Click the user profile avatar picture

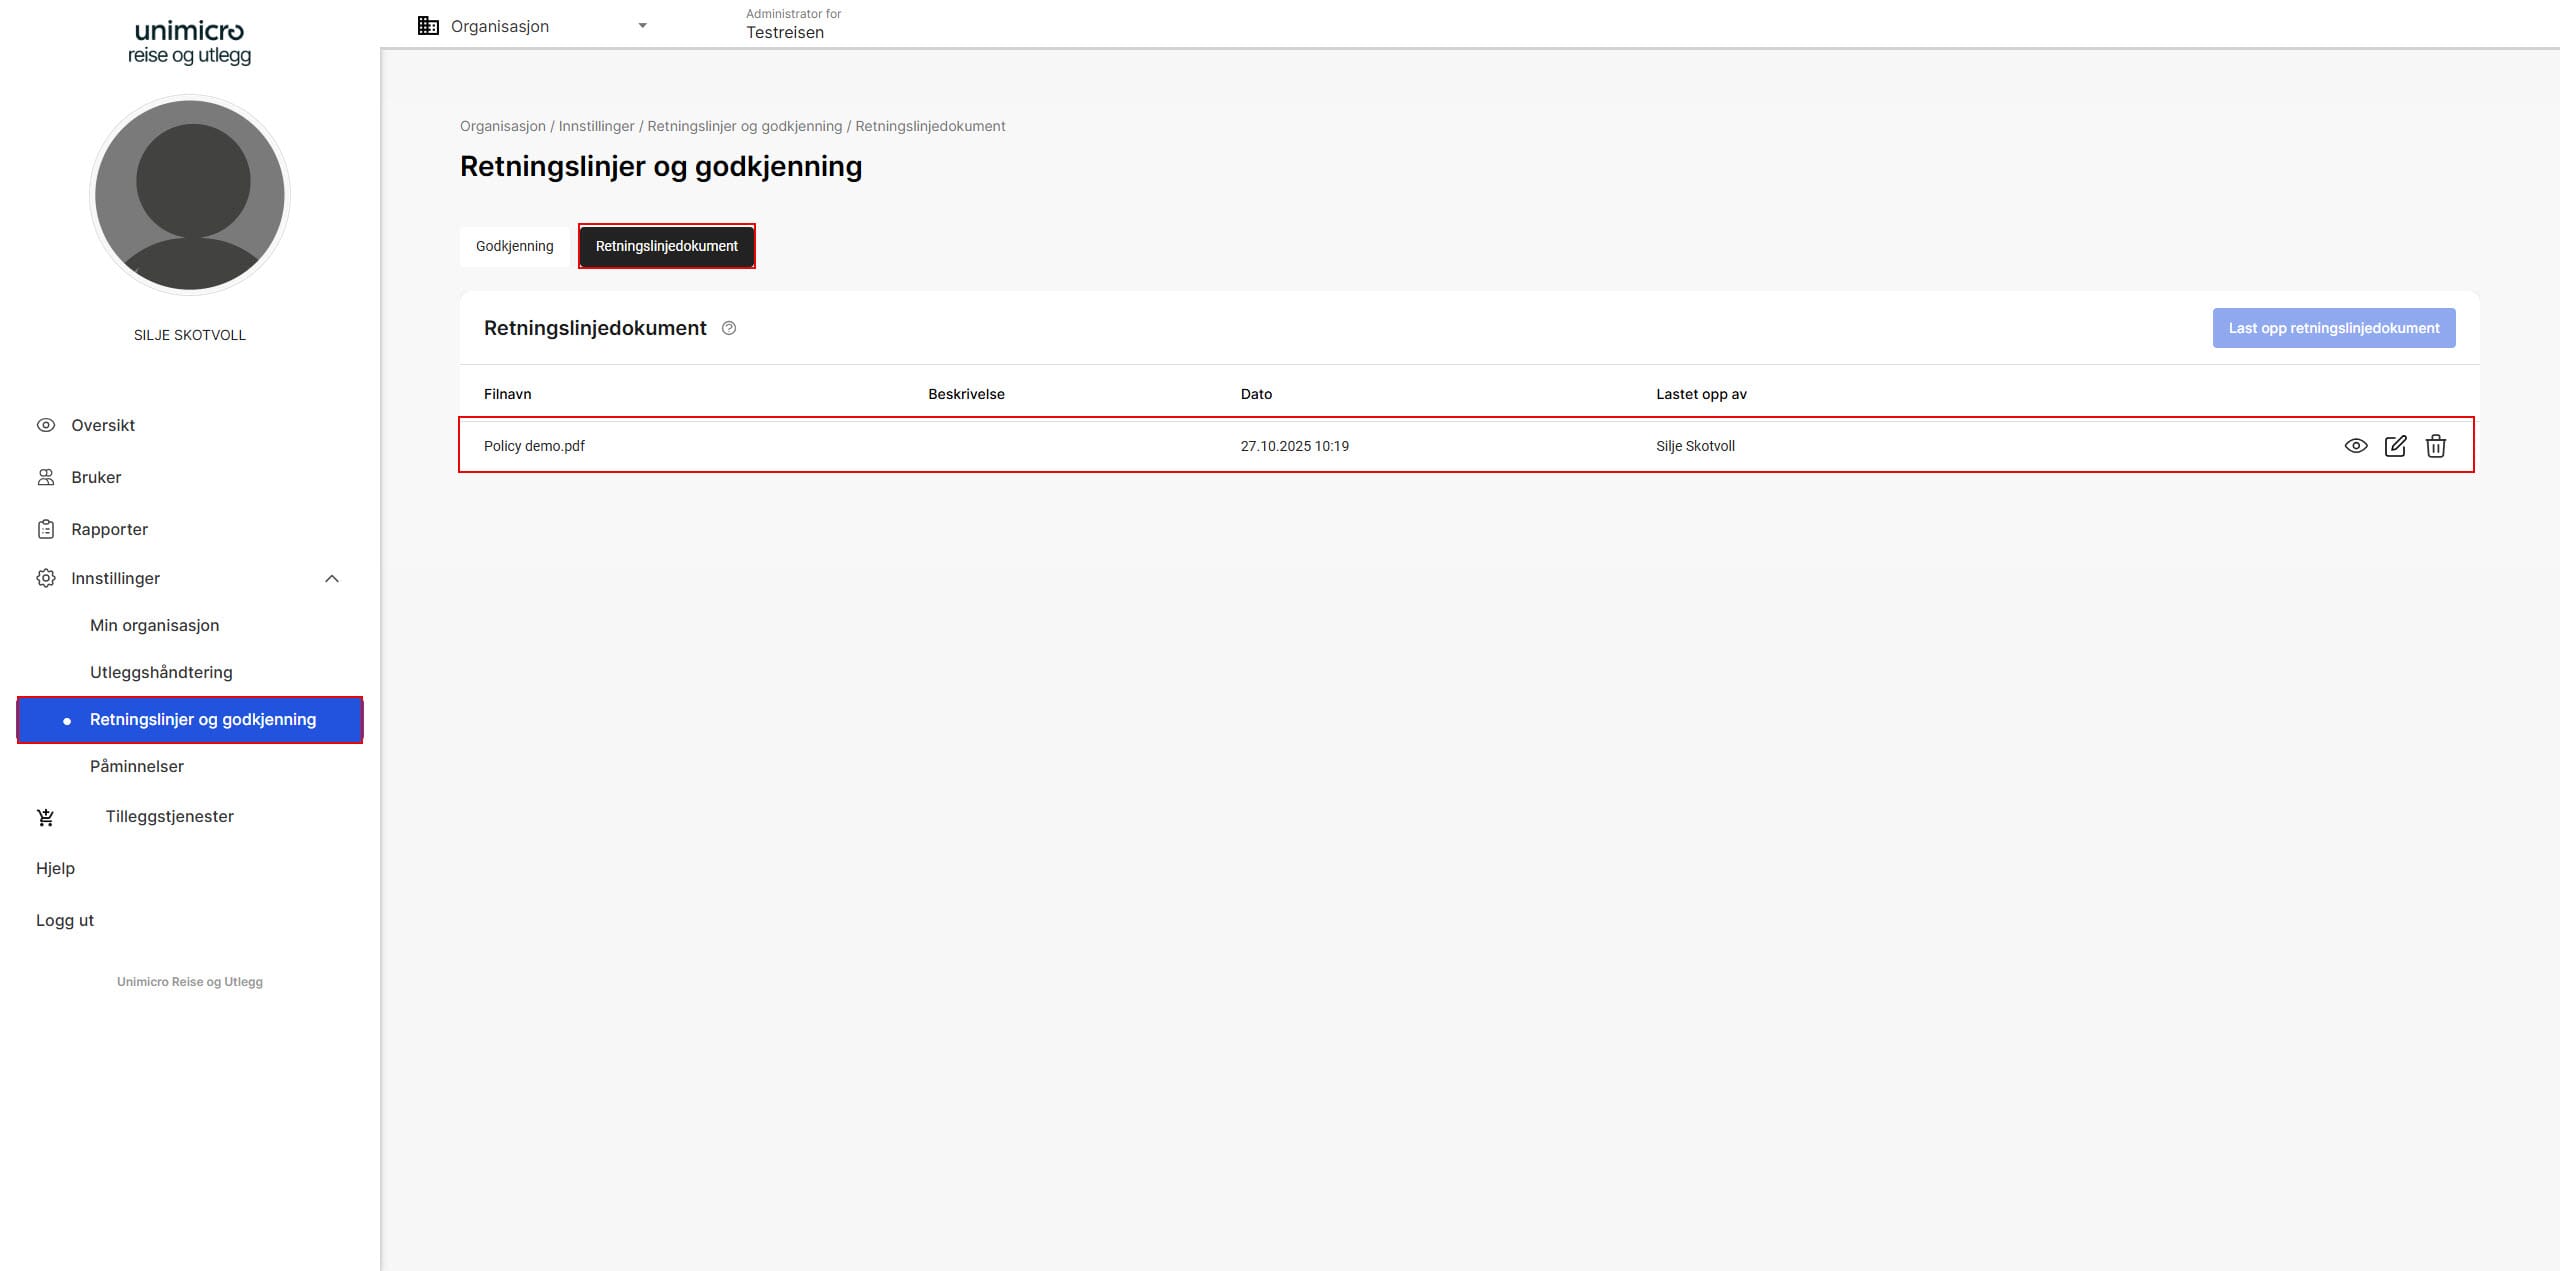click(x=190, y=195)
